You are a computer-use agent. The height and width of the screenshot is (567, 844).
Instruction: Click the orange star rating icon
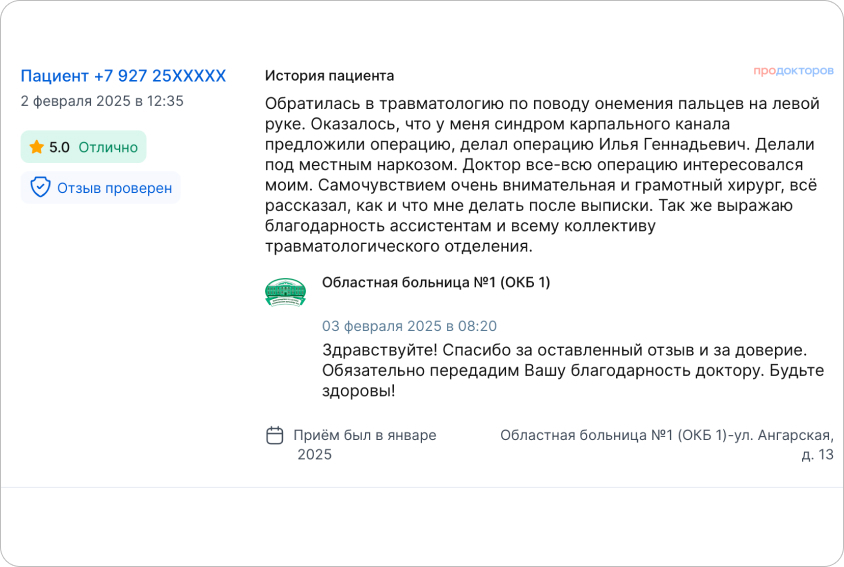37,147
